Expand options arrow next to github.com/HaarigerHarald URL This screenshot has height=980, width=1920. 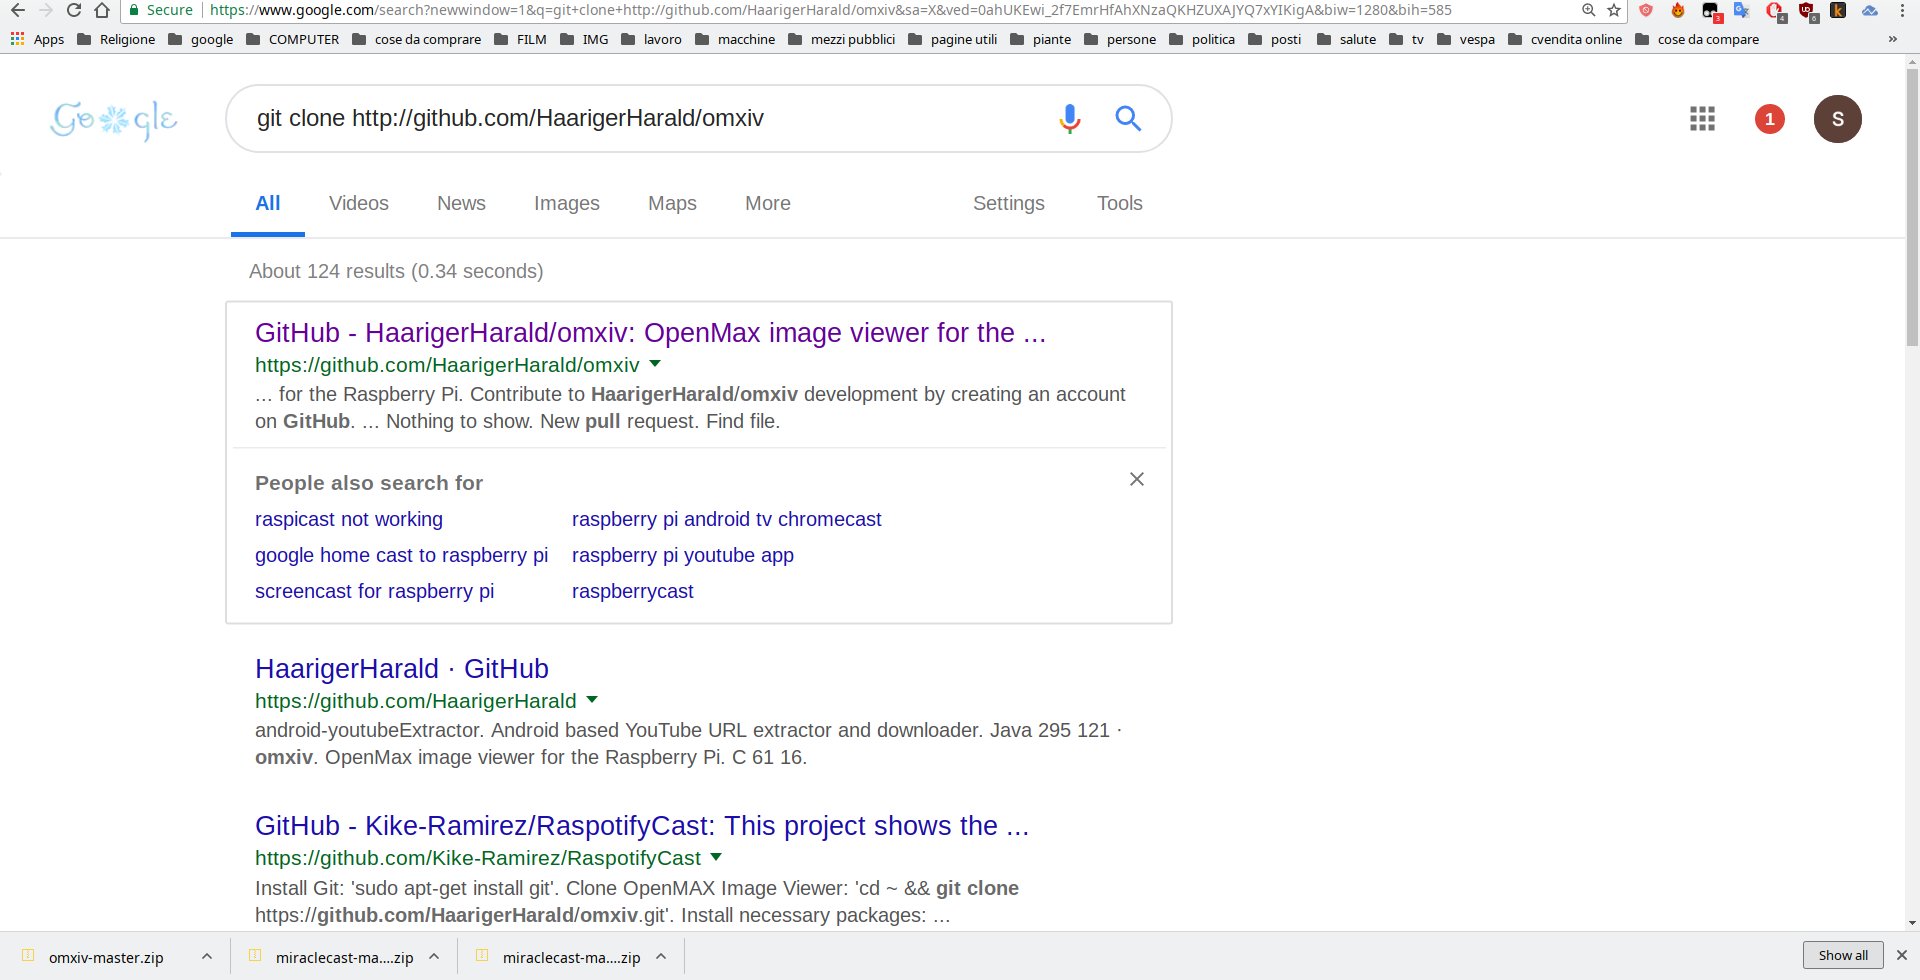coord(592,700)
